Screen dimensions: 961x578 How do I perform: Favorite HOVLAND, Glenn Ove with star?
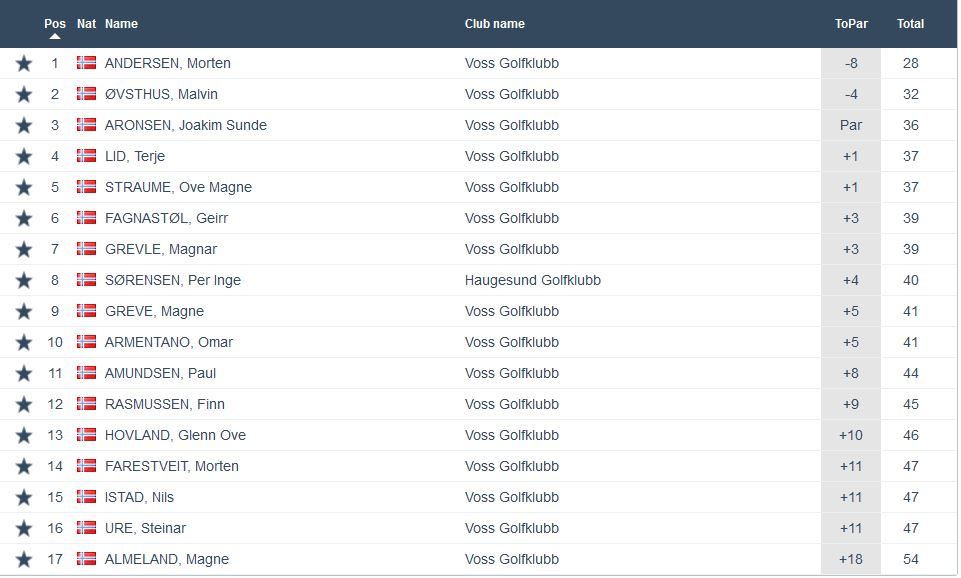click(x=24, y=435)
